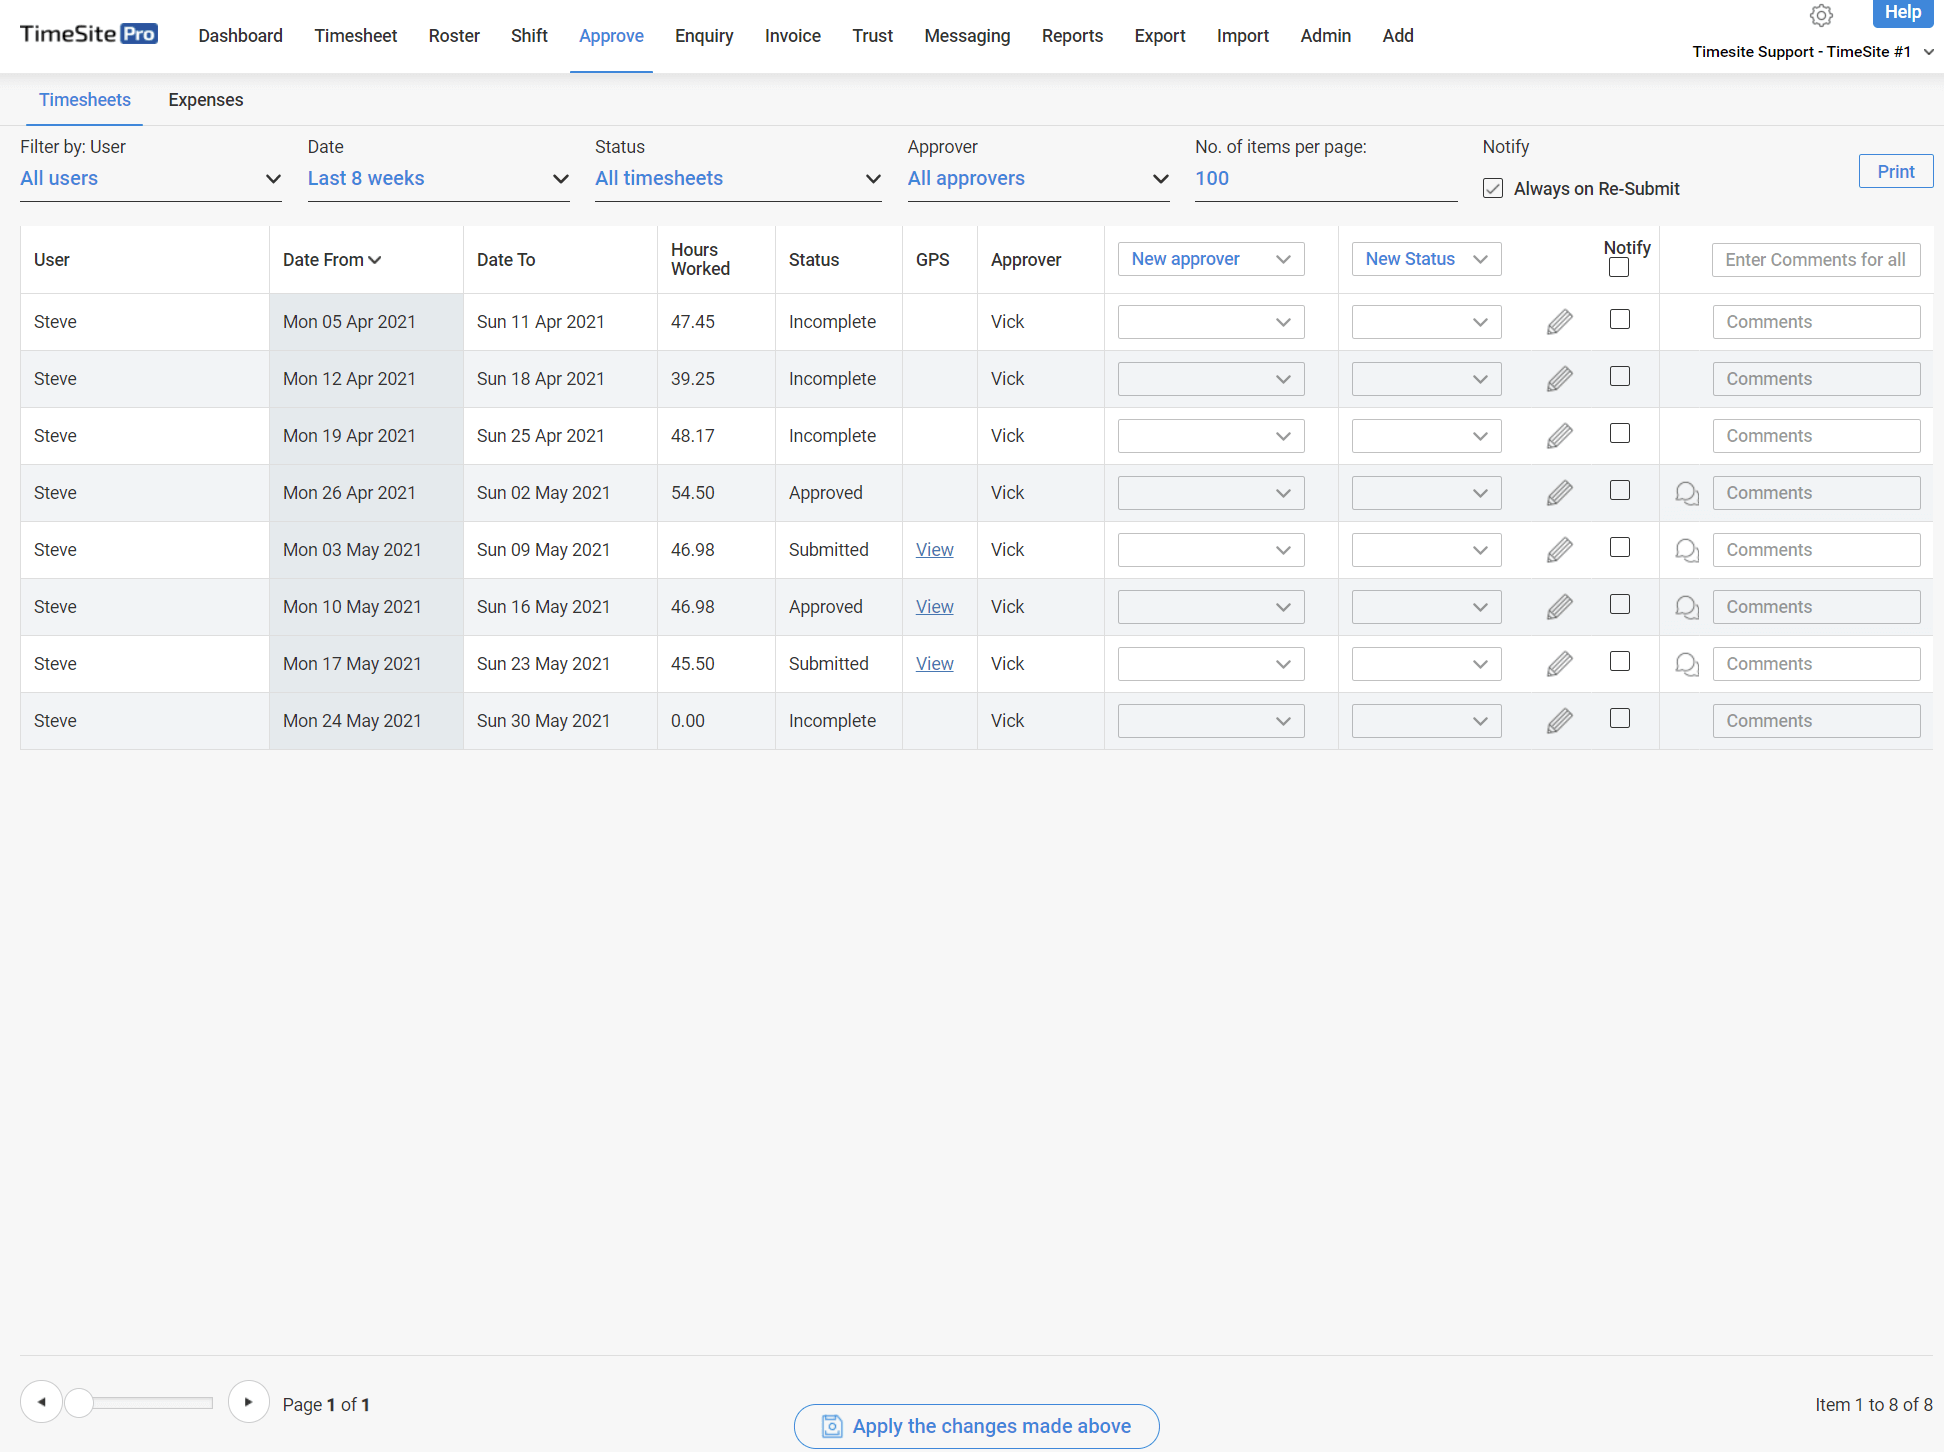Click Apply the changes made above

coord(977,1426)
